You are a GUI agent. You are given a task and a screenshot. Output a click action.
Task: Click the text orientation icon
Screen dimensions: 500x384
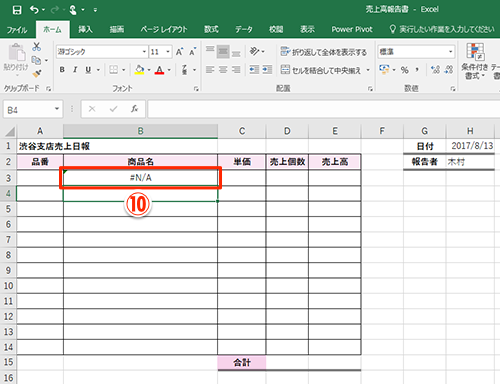[x=254, y=51]
